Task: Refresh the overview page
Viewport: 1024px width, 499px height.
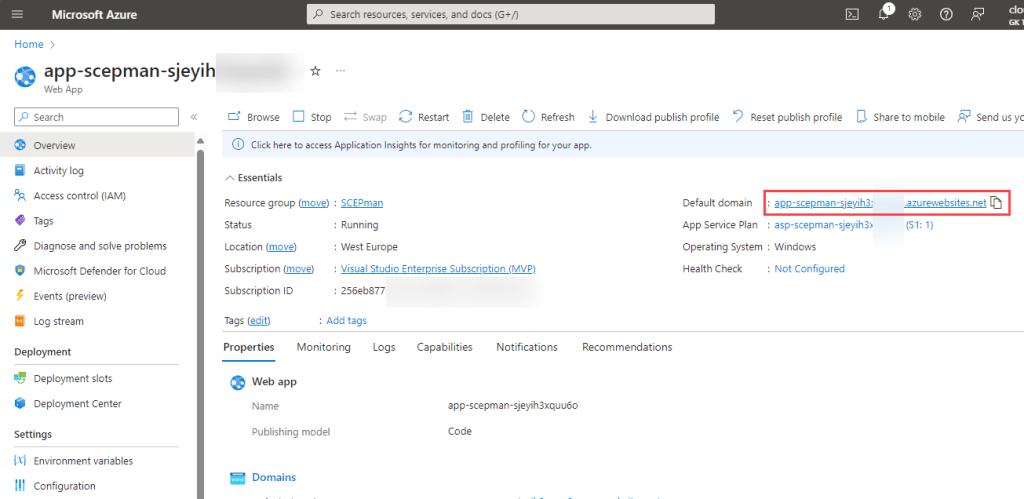Action: 549,117
